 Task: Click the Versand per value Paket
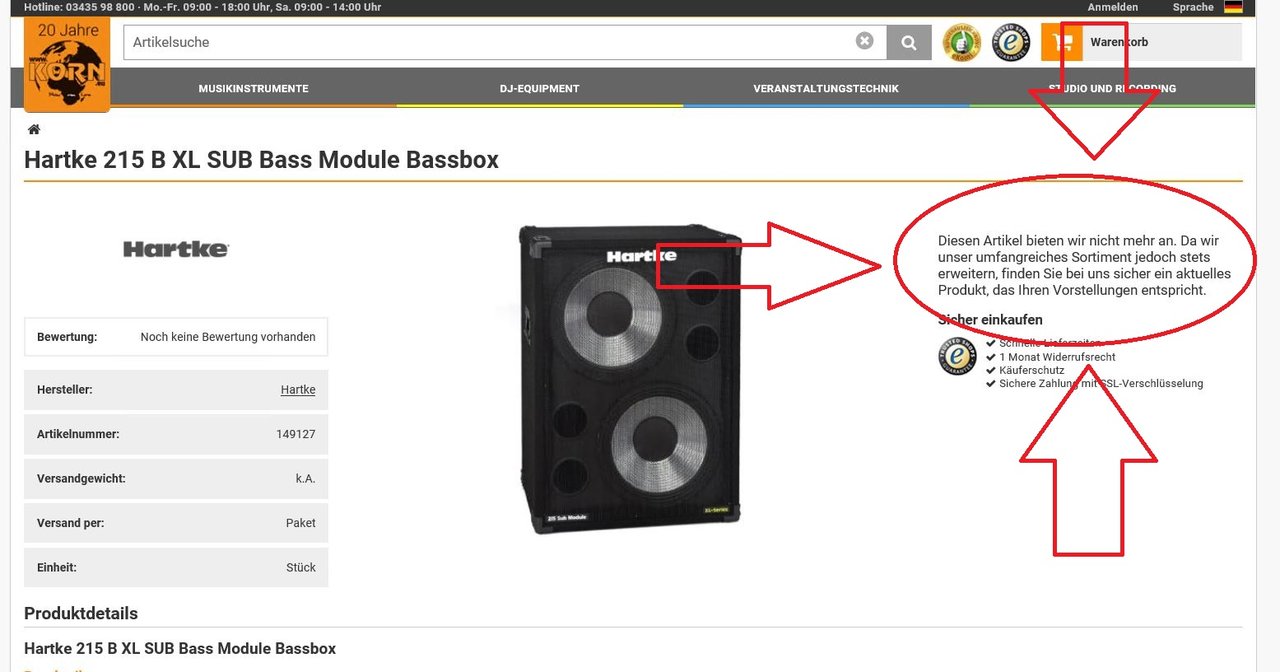[301, 523]
